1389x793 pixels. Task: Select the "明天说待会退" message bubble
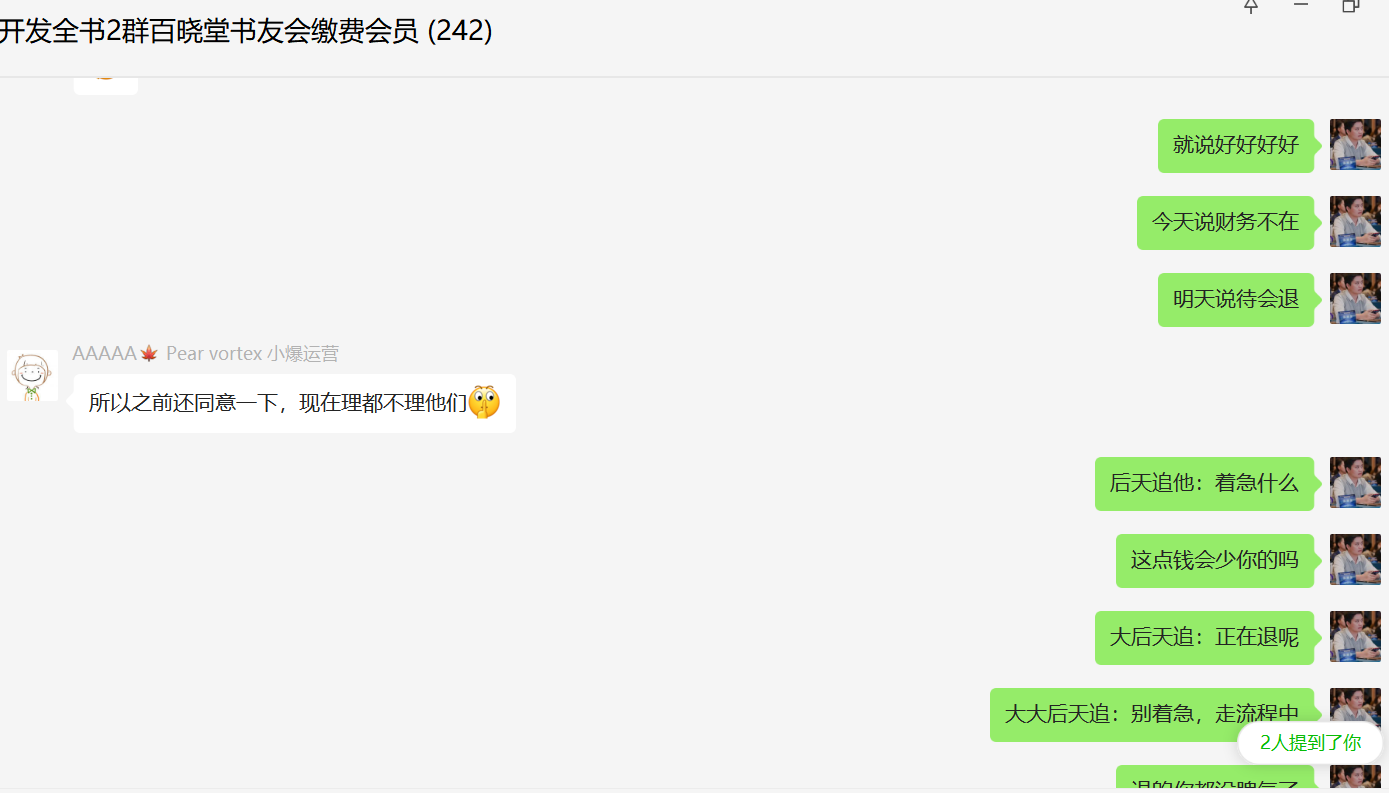[1236, 299]
